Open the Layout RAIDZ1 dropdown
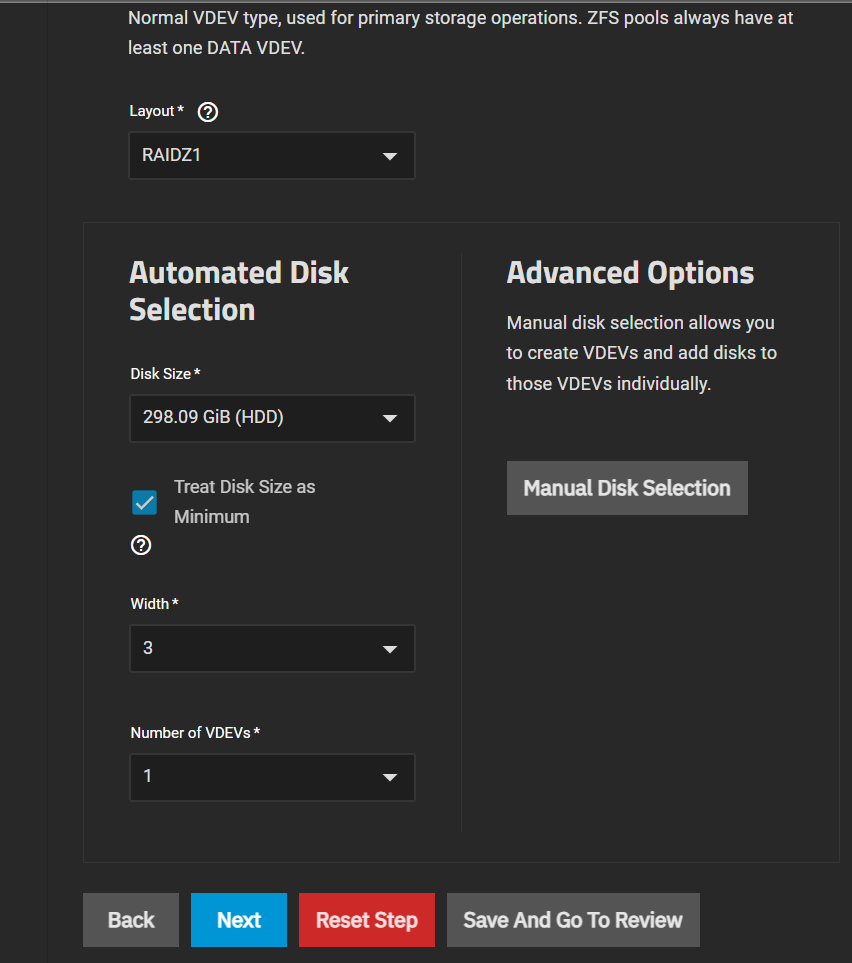 point(272,155)
